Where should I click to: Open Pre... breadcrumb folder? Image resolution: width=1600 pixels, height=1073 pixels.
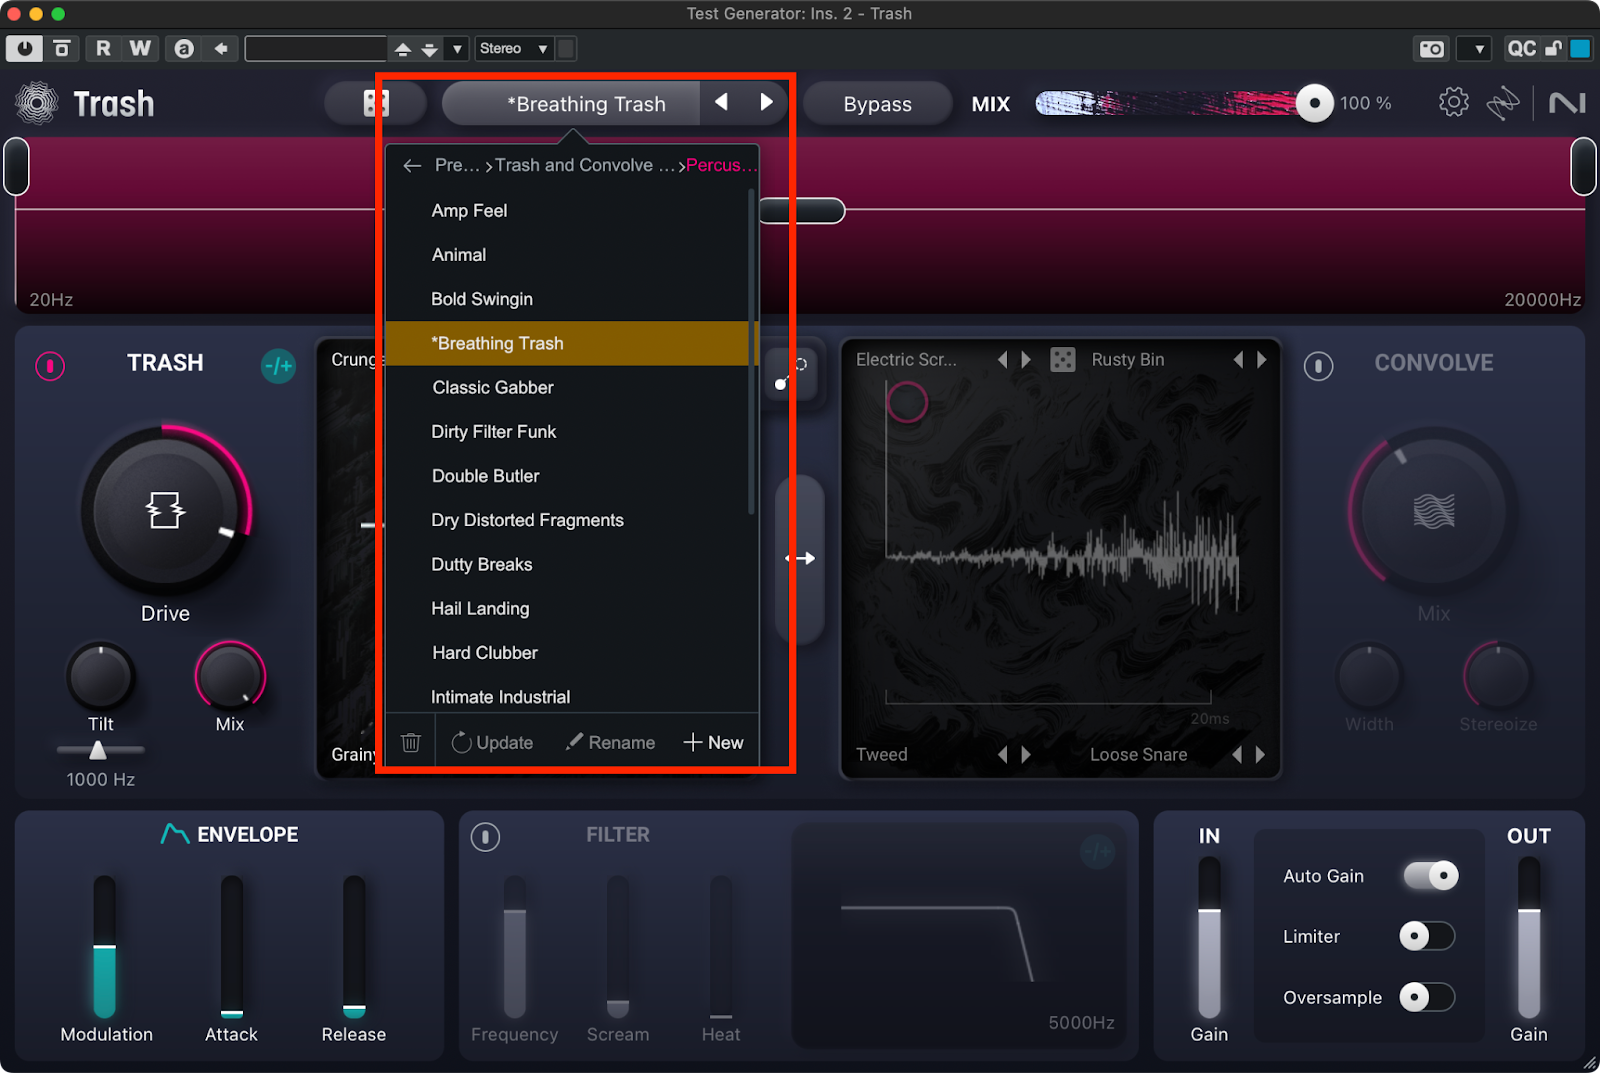(x=457, y=165)
